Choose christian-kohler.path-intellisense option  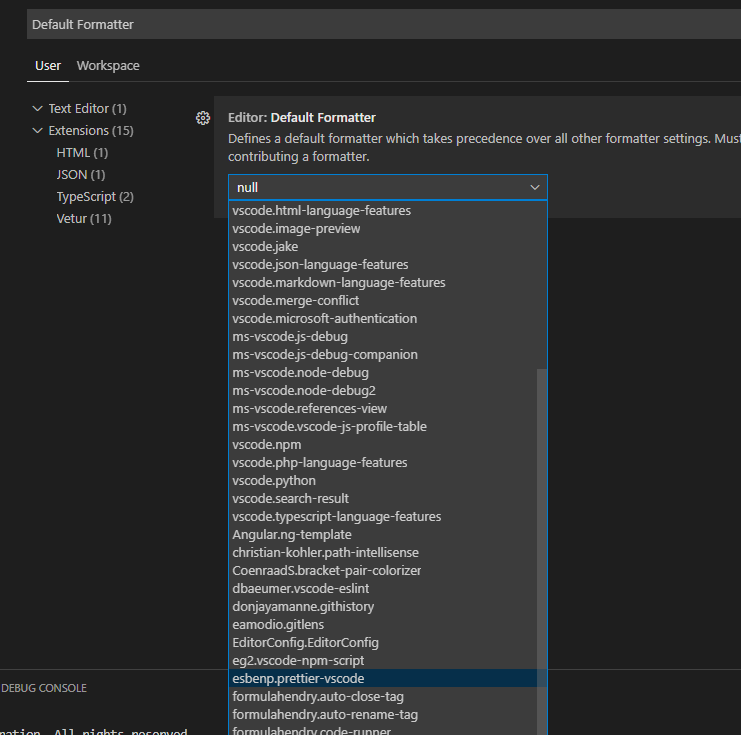tap(383, 552)
